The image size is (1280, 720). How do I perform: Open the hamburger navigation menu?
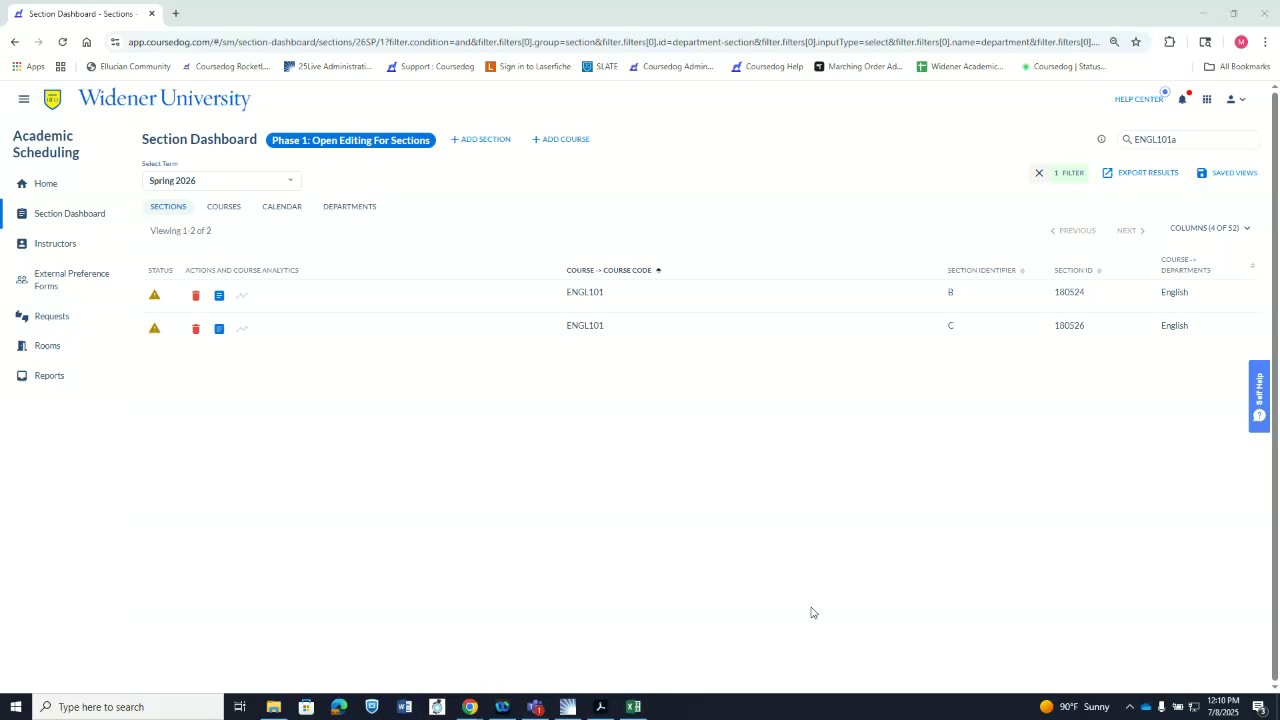click(24, 99)
